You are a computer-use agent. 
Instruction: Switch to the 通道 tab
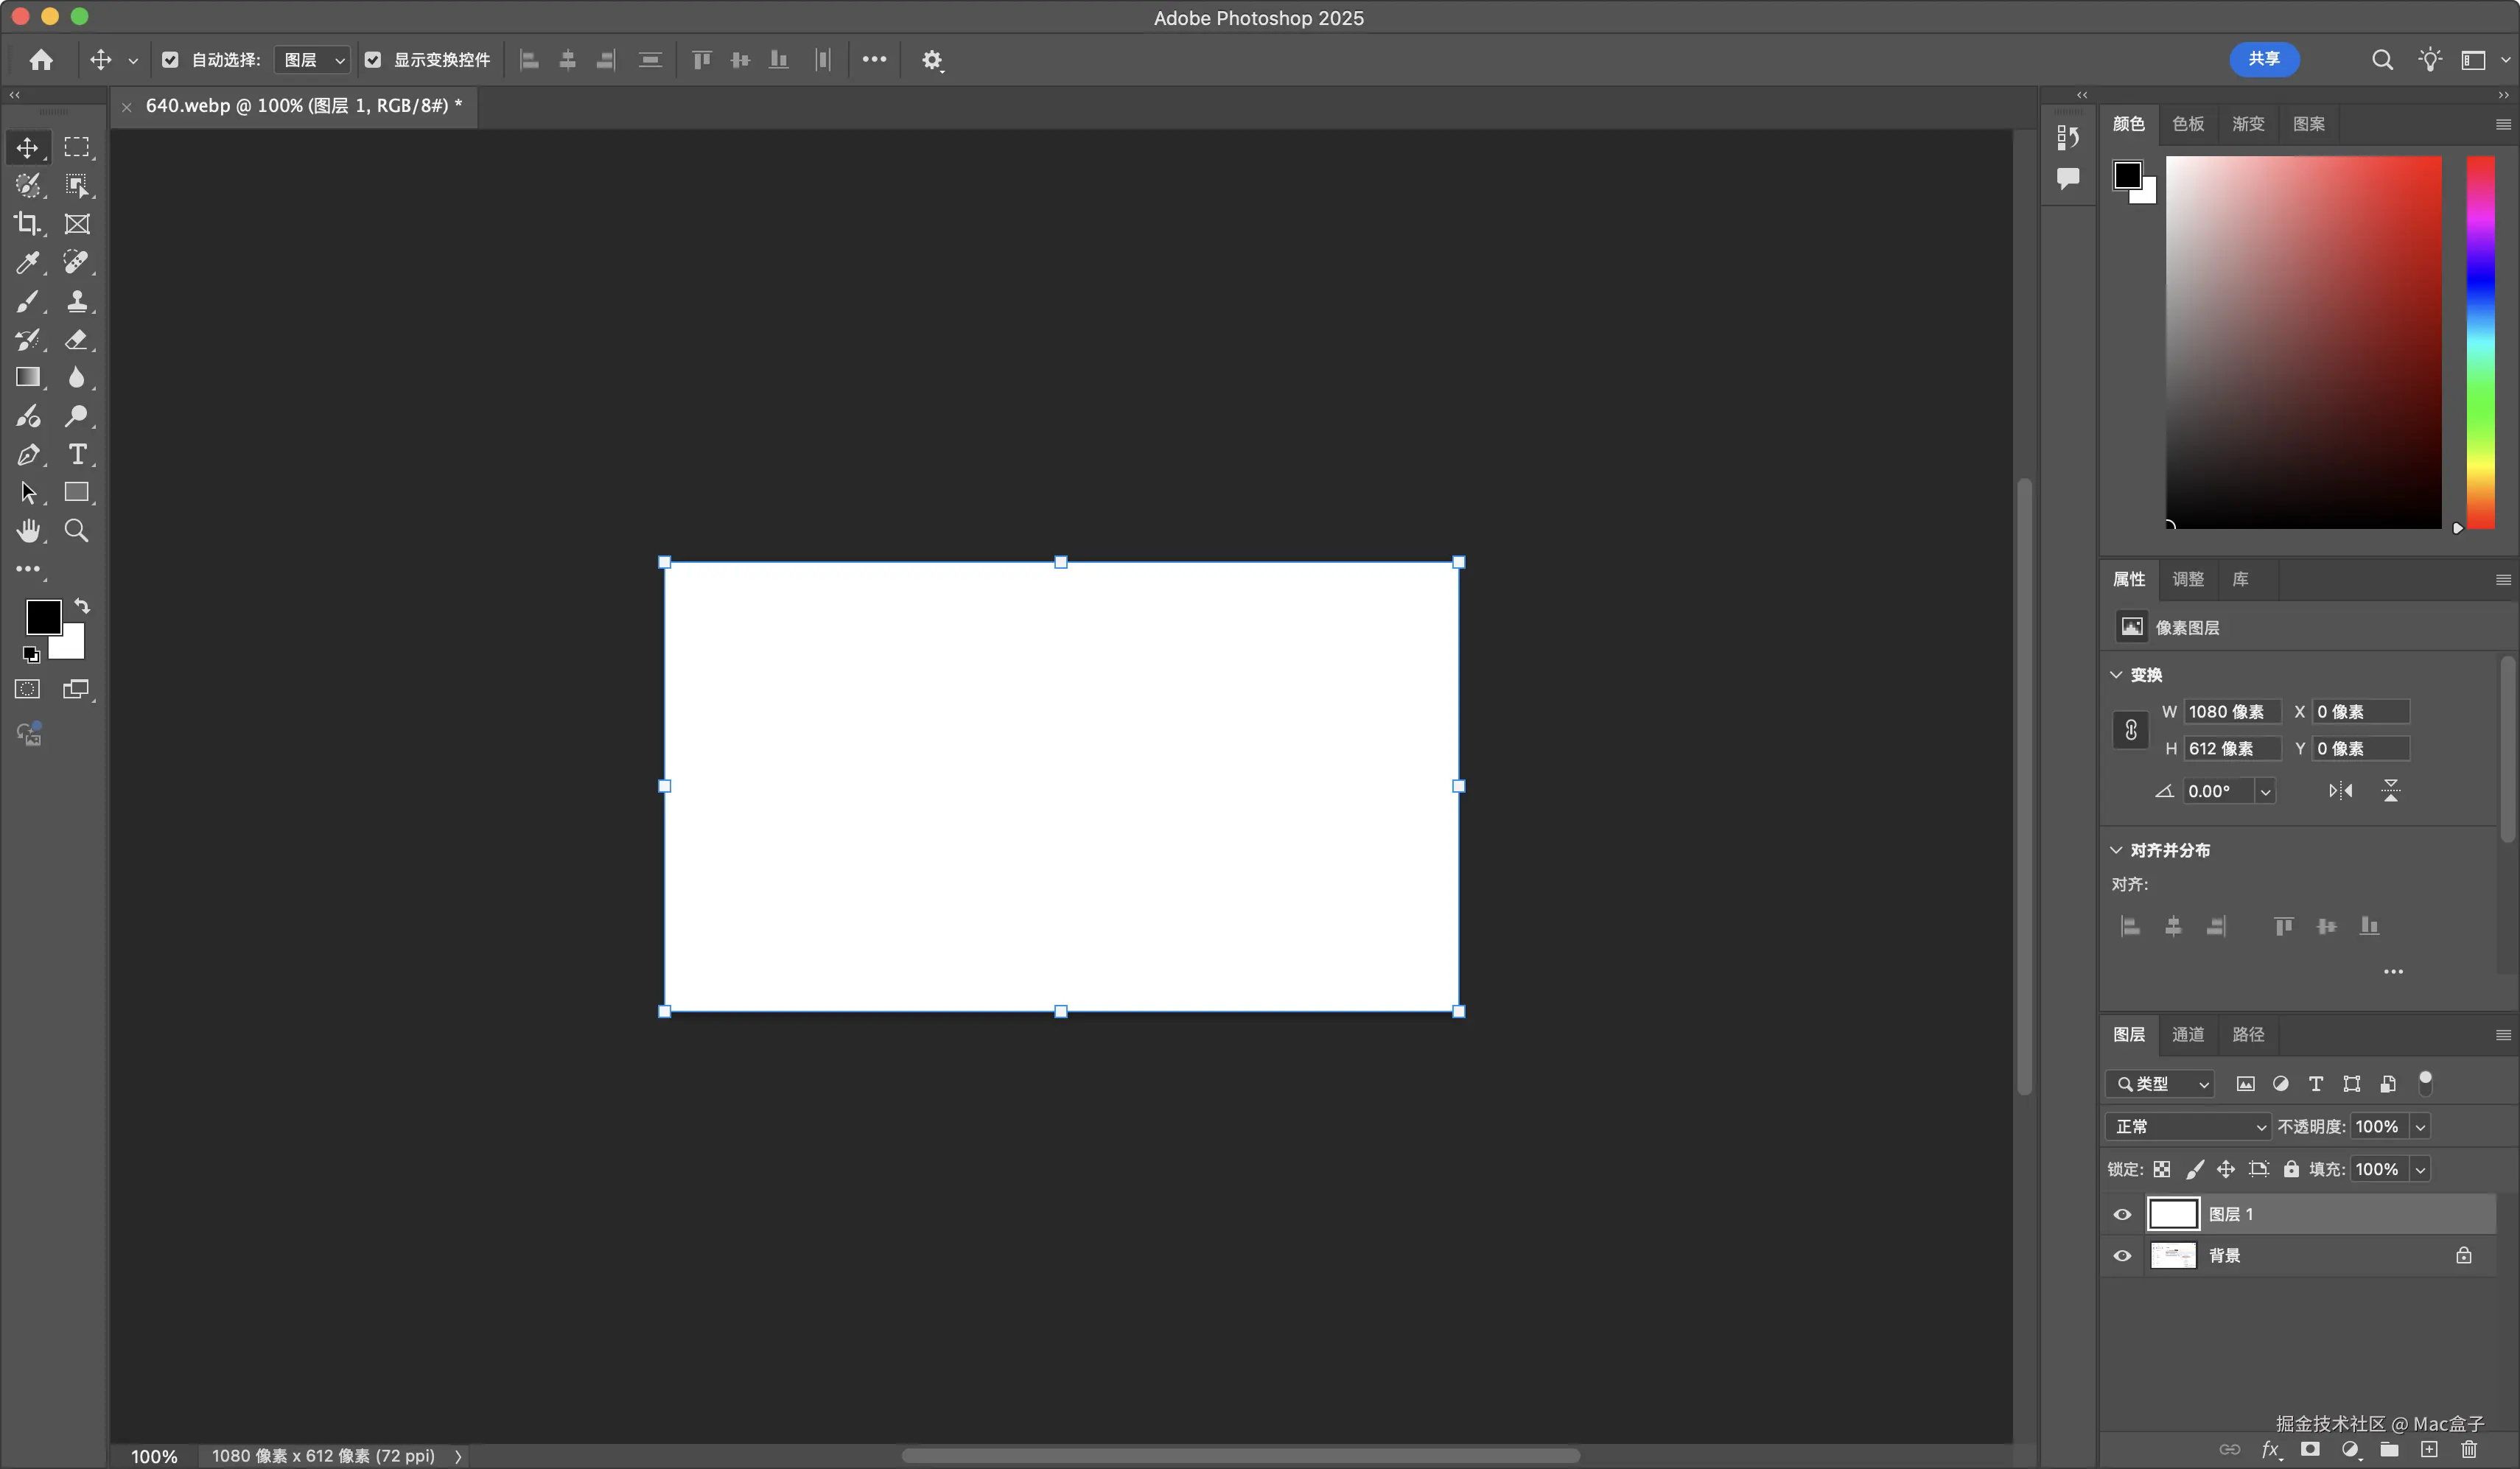pos(2188,1034)
